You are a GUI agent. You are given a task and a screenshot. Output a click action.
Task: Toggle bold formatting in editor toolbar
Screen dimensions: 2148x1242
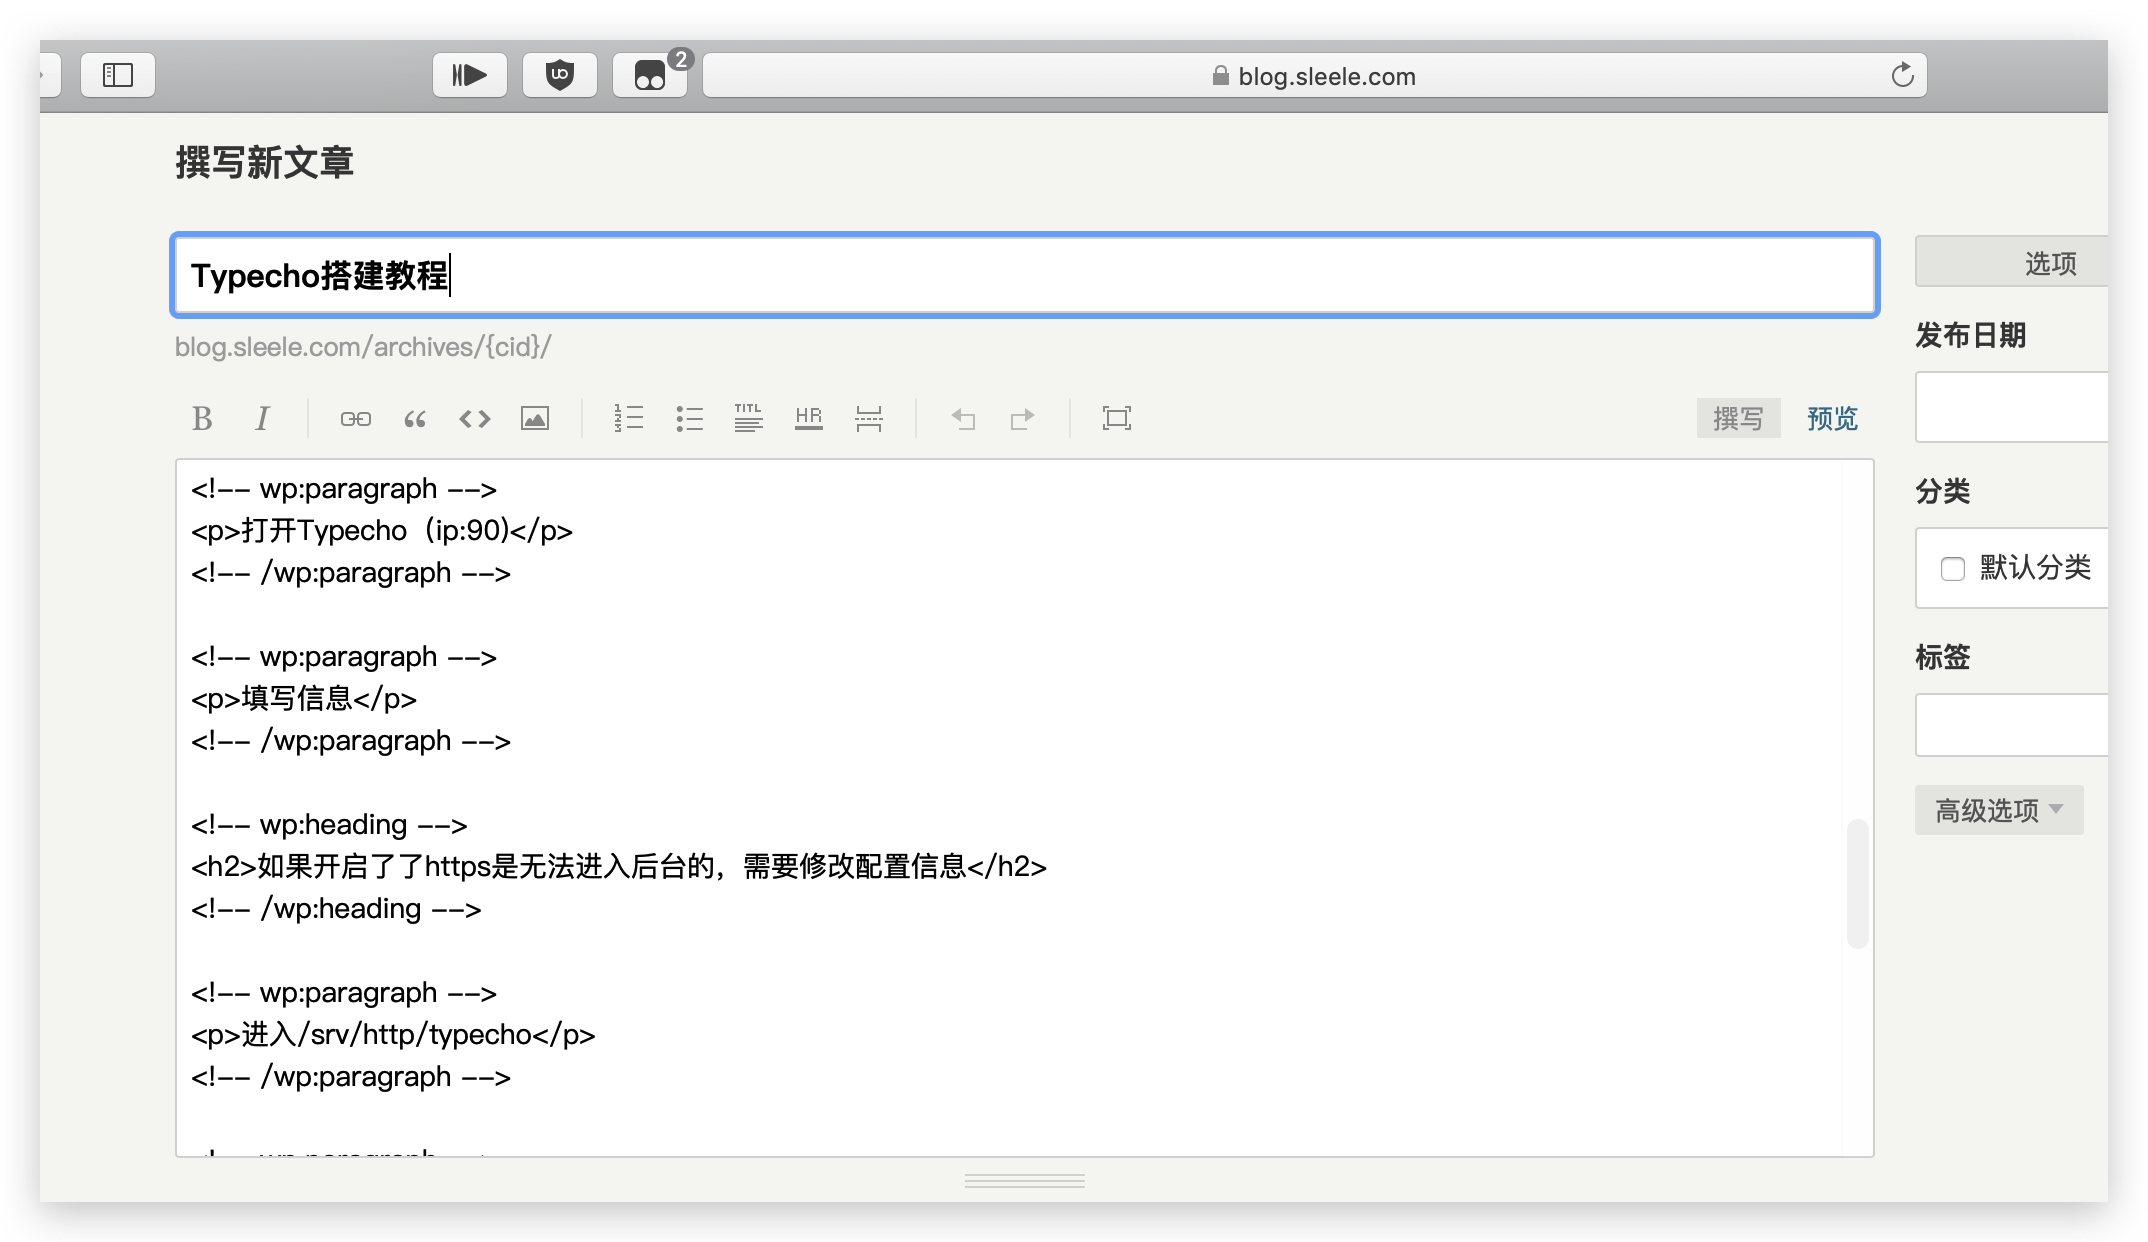click(x=202, y=418)
